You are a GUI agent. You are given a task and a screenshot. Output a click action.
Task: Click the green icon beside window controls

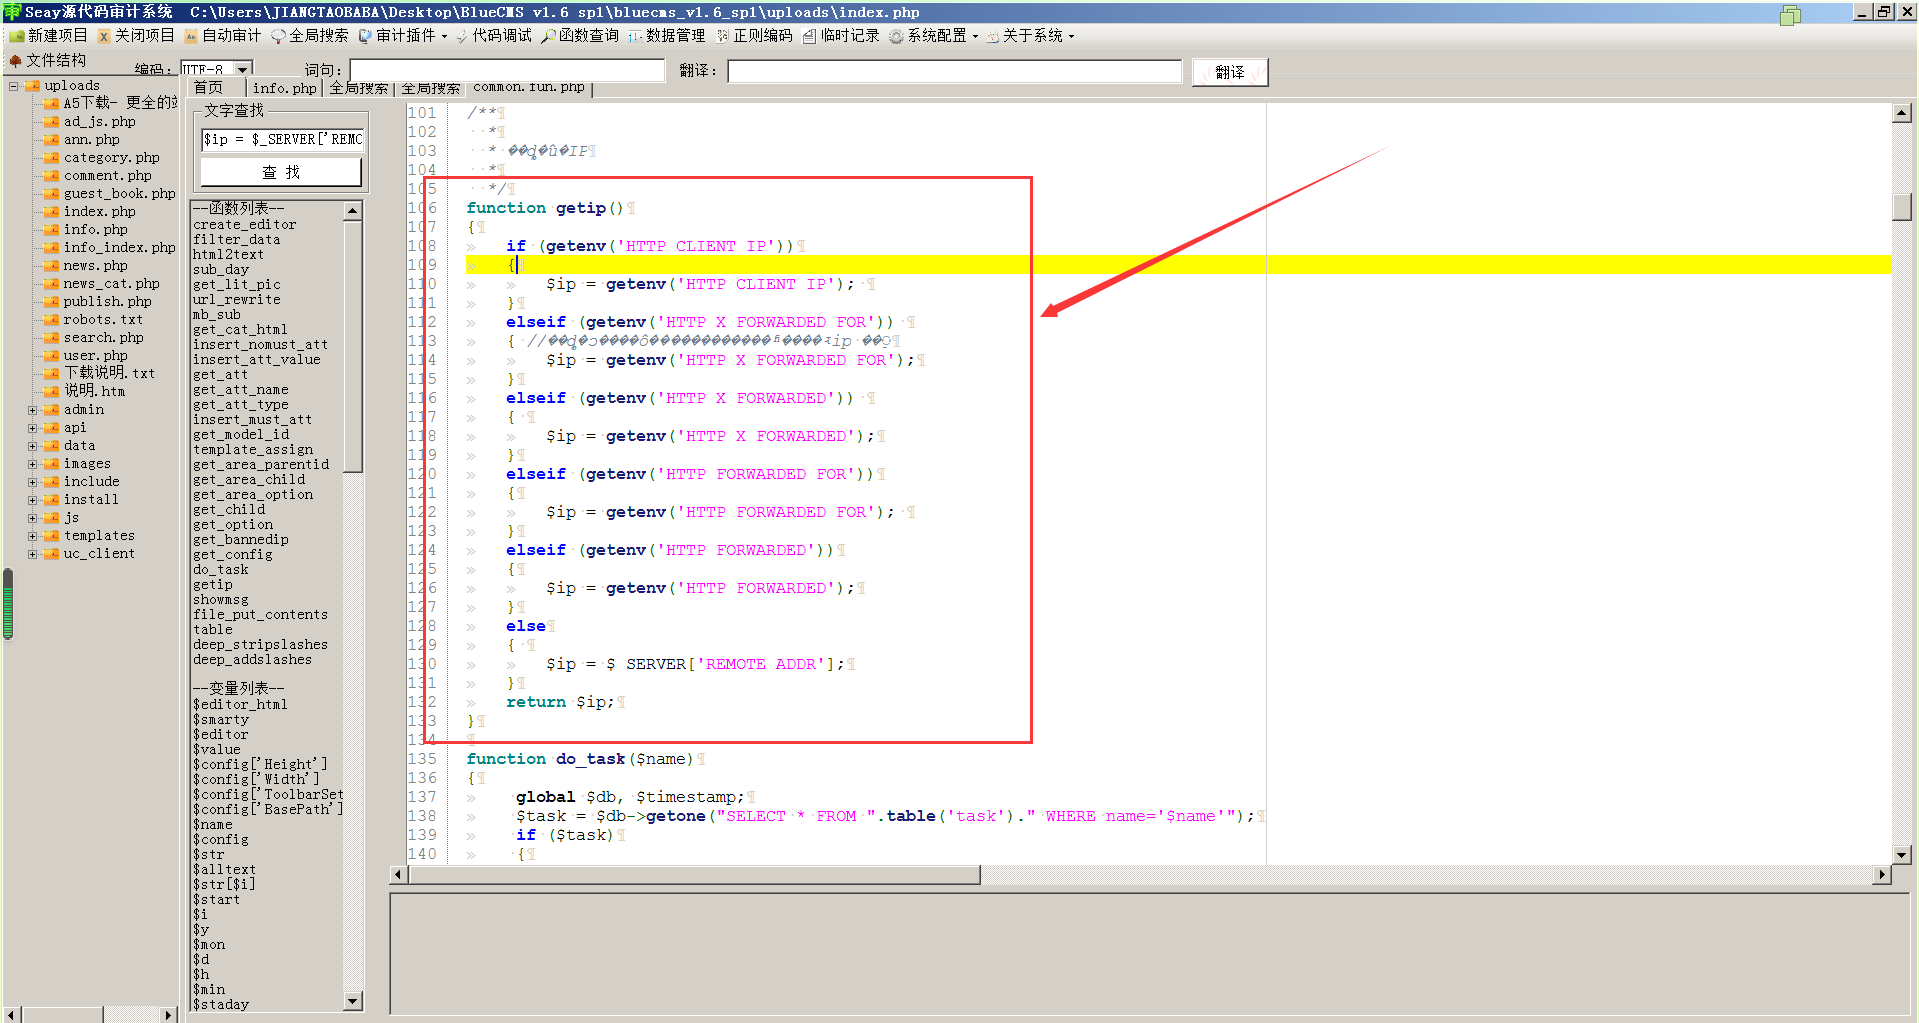coord(1790,15)
